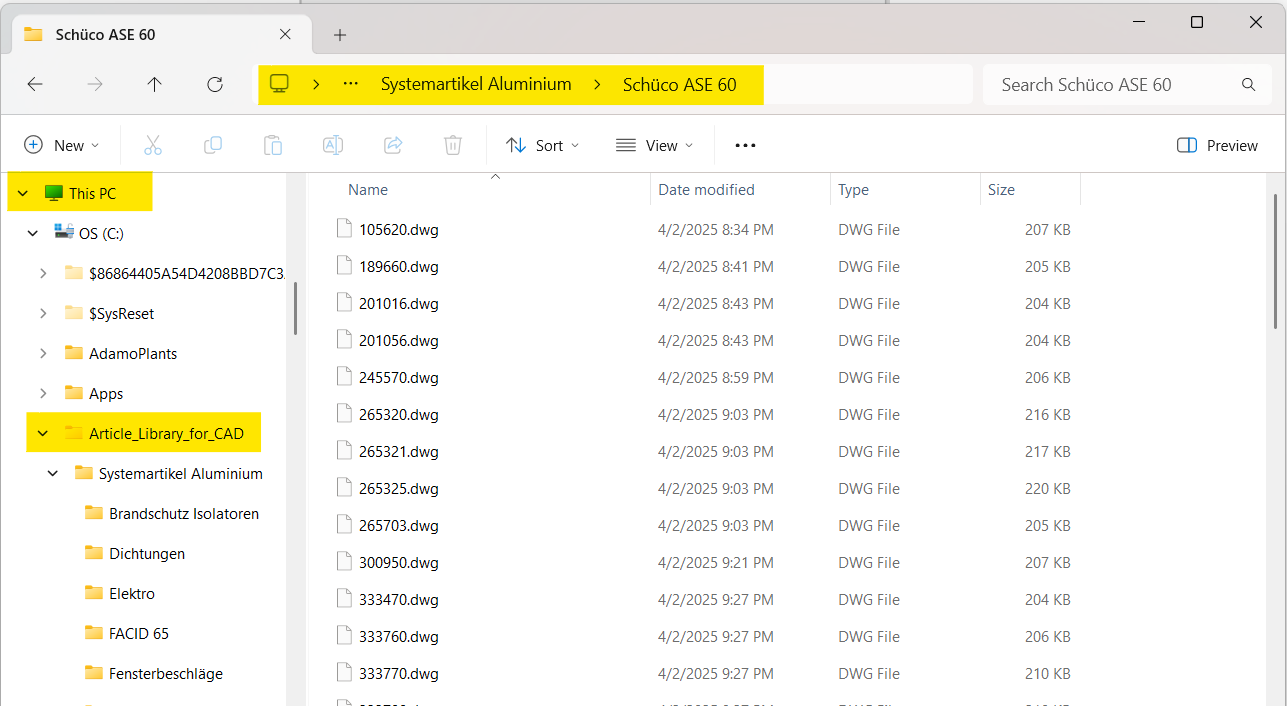Click the New button
The height and width of the screenshot is (706, 1287).
point(62,146)
